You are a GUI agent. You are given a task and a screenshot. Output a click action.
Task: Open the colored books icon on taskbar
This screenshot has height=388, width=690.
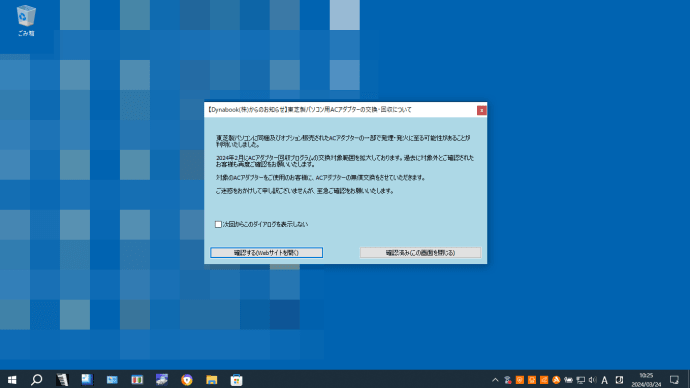click(137, 380)
